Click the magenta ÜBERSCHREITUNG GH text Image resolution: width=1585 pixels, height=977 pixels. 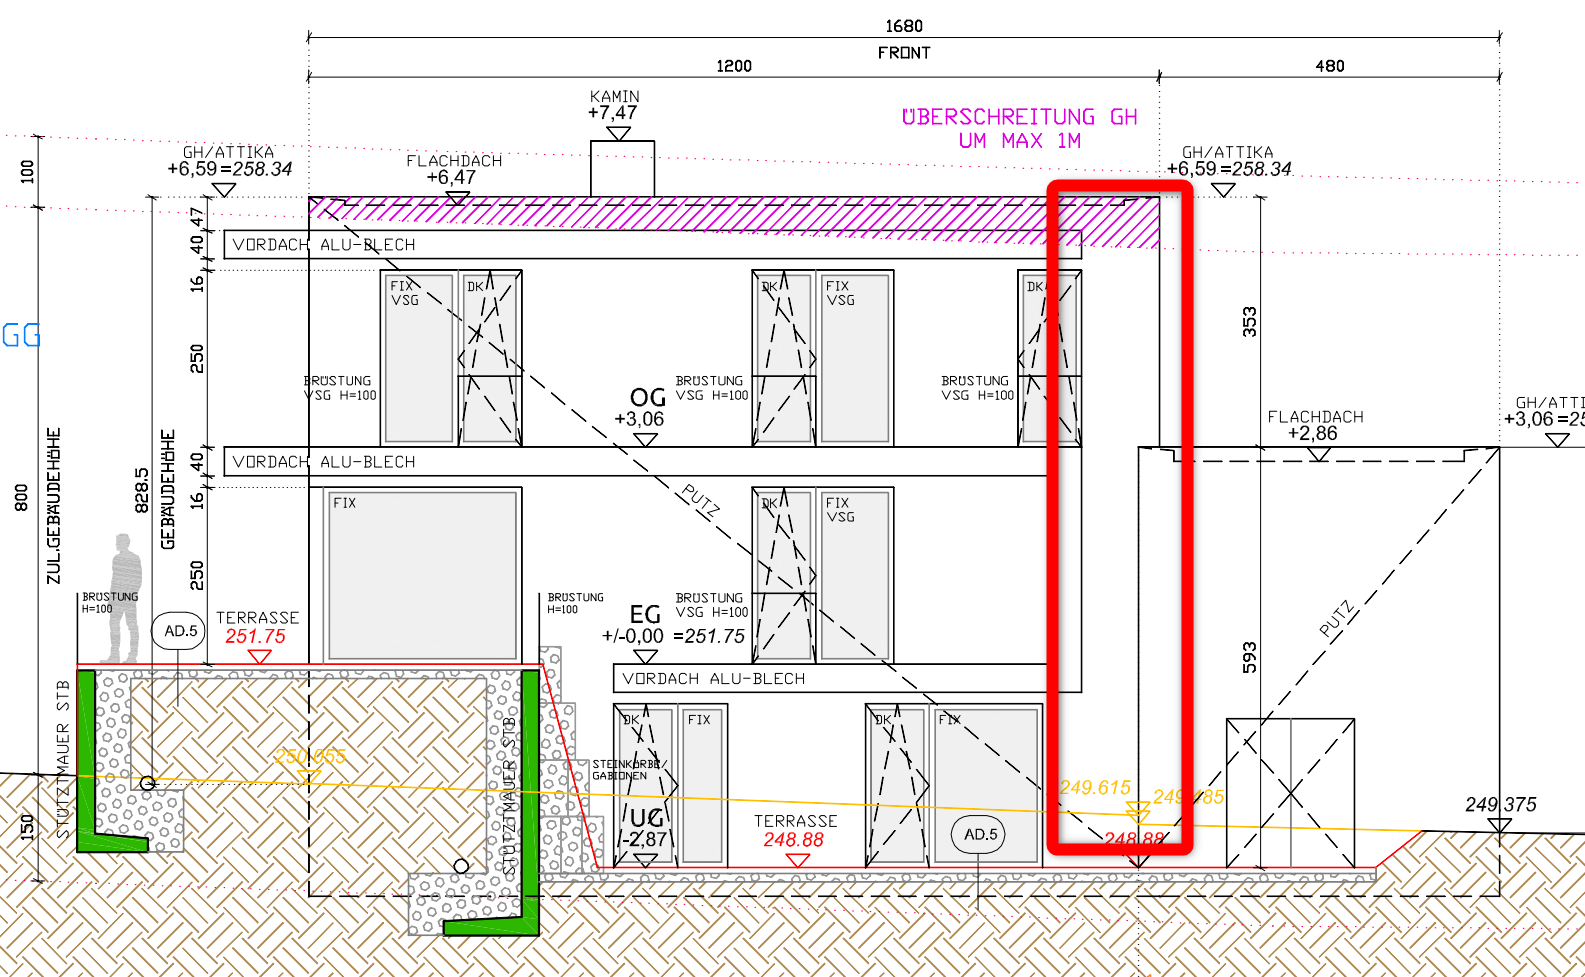(x=1018, y=118)
